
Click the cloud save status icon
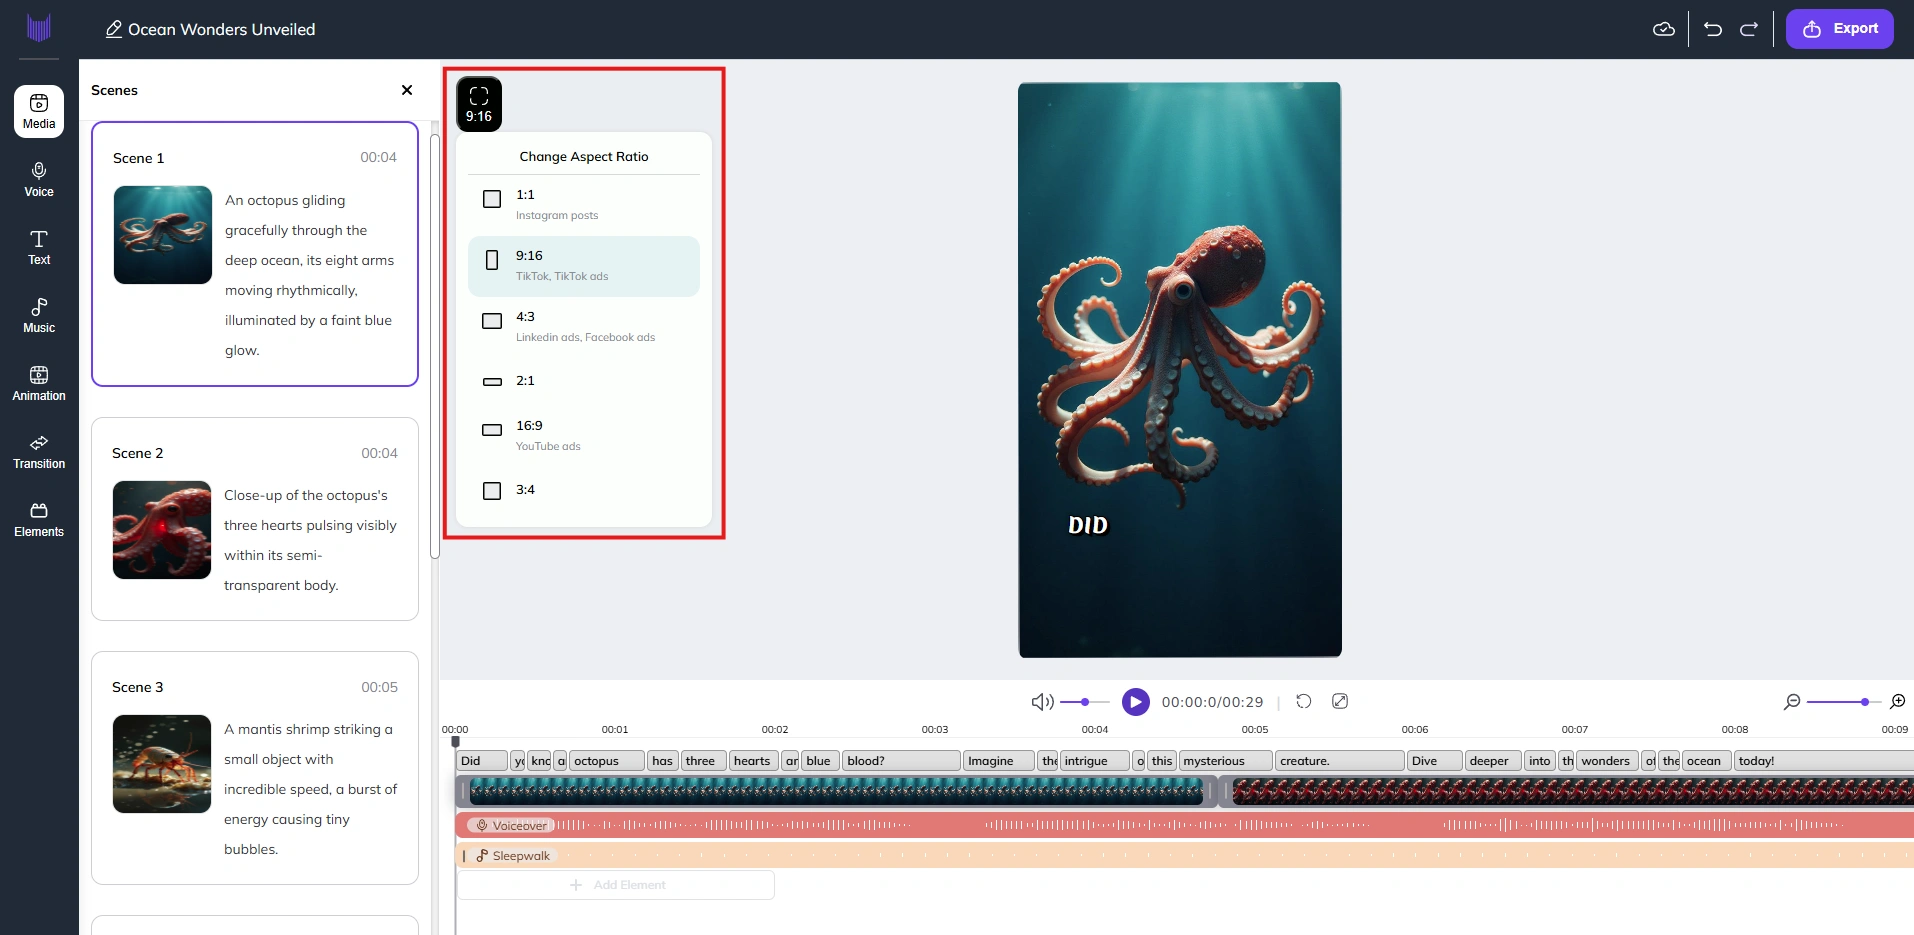pos(1664,29)
